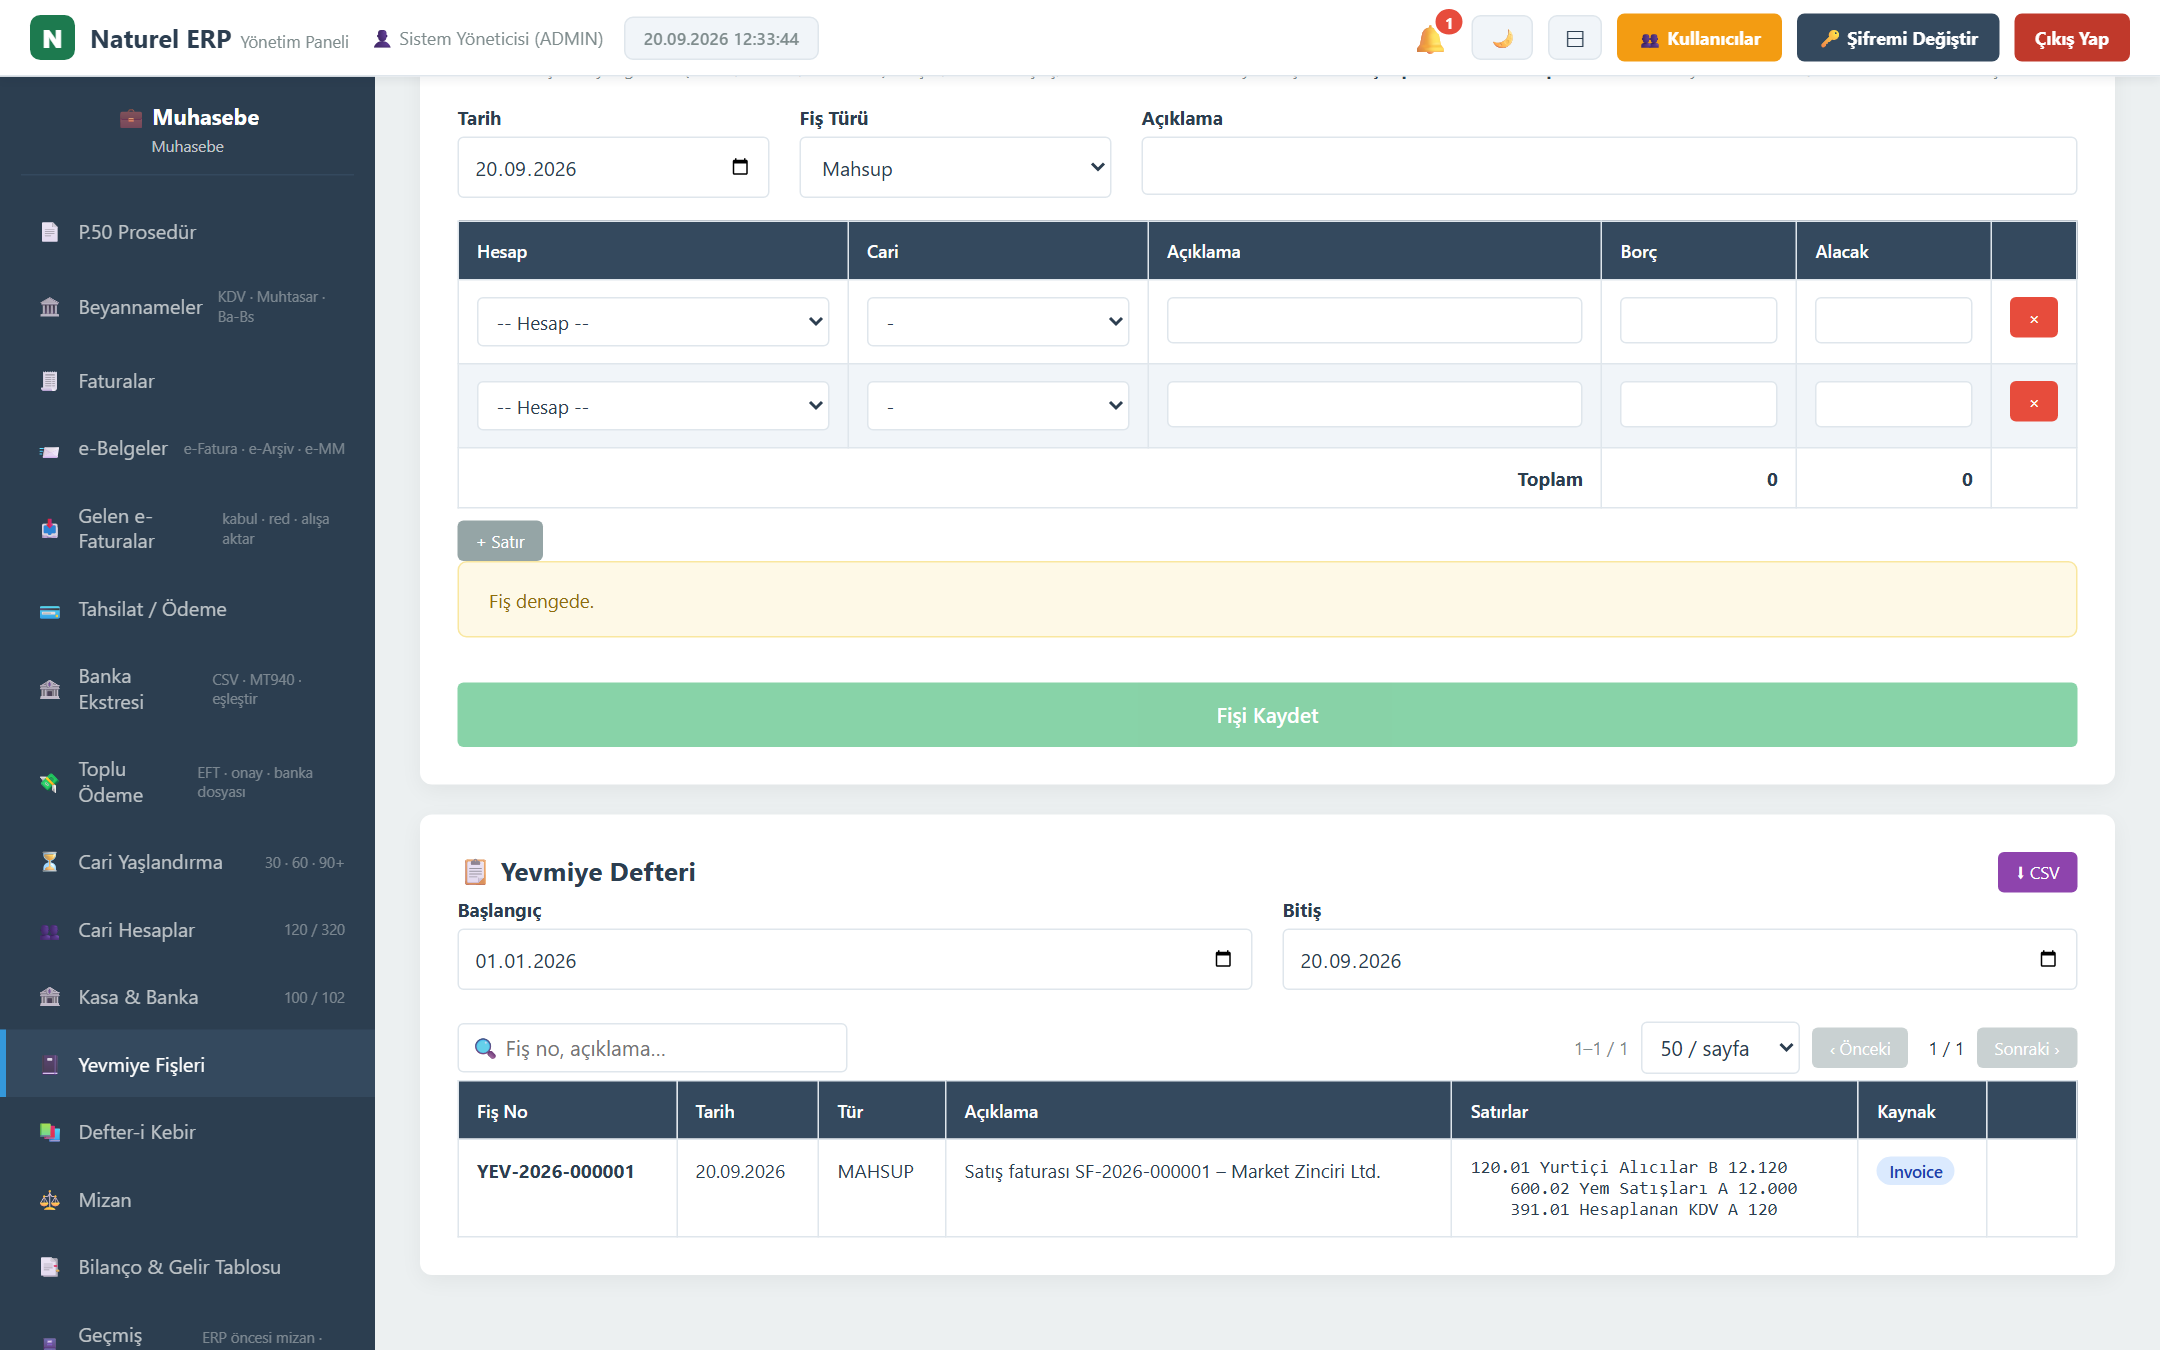Click second row Alacak input
Screen dimensions: 2160x1350
point(1893,404)
